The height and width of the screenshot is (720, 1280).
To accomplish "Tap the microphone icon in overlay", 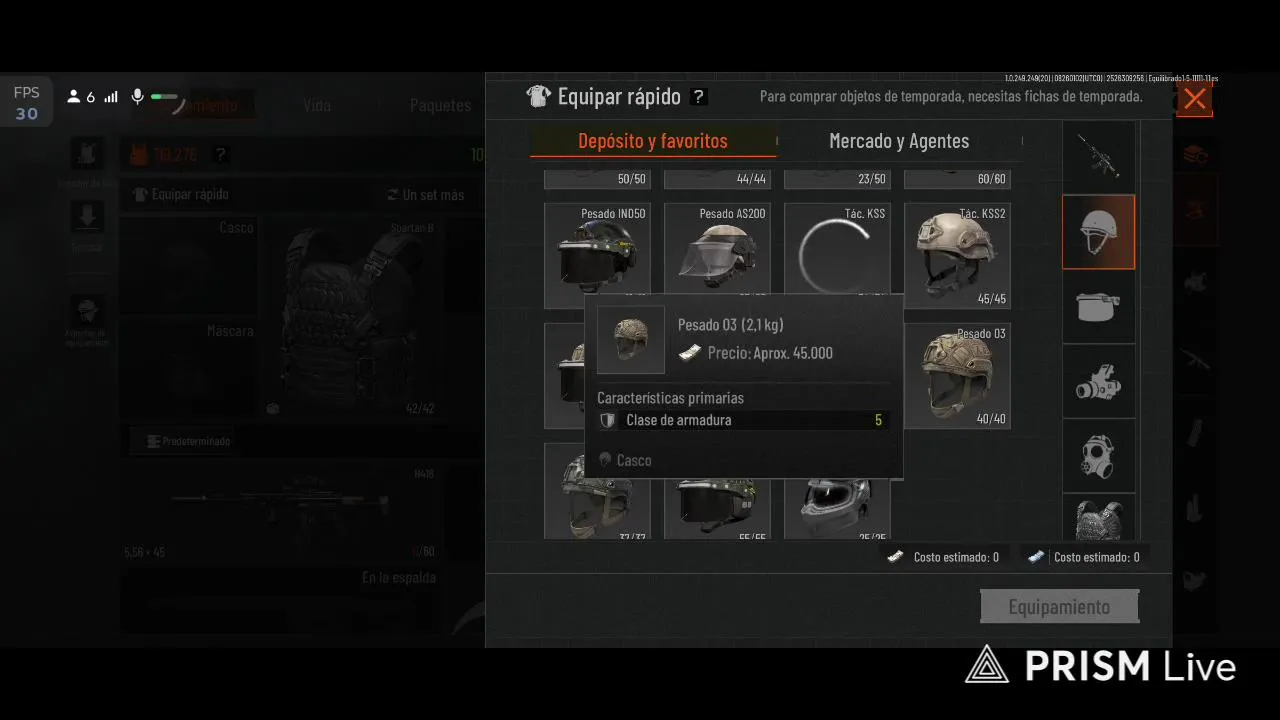I will click(138, 97).
